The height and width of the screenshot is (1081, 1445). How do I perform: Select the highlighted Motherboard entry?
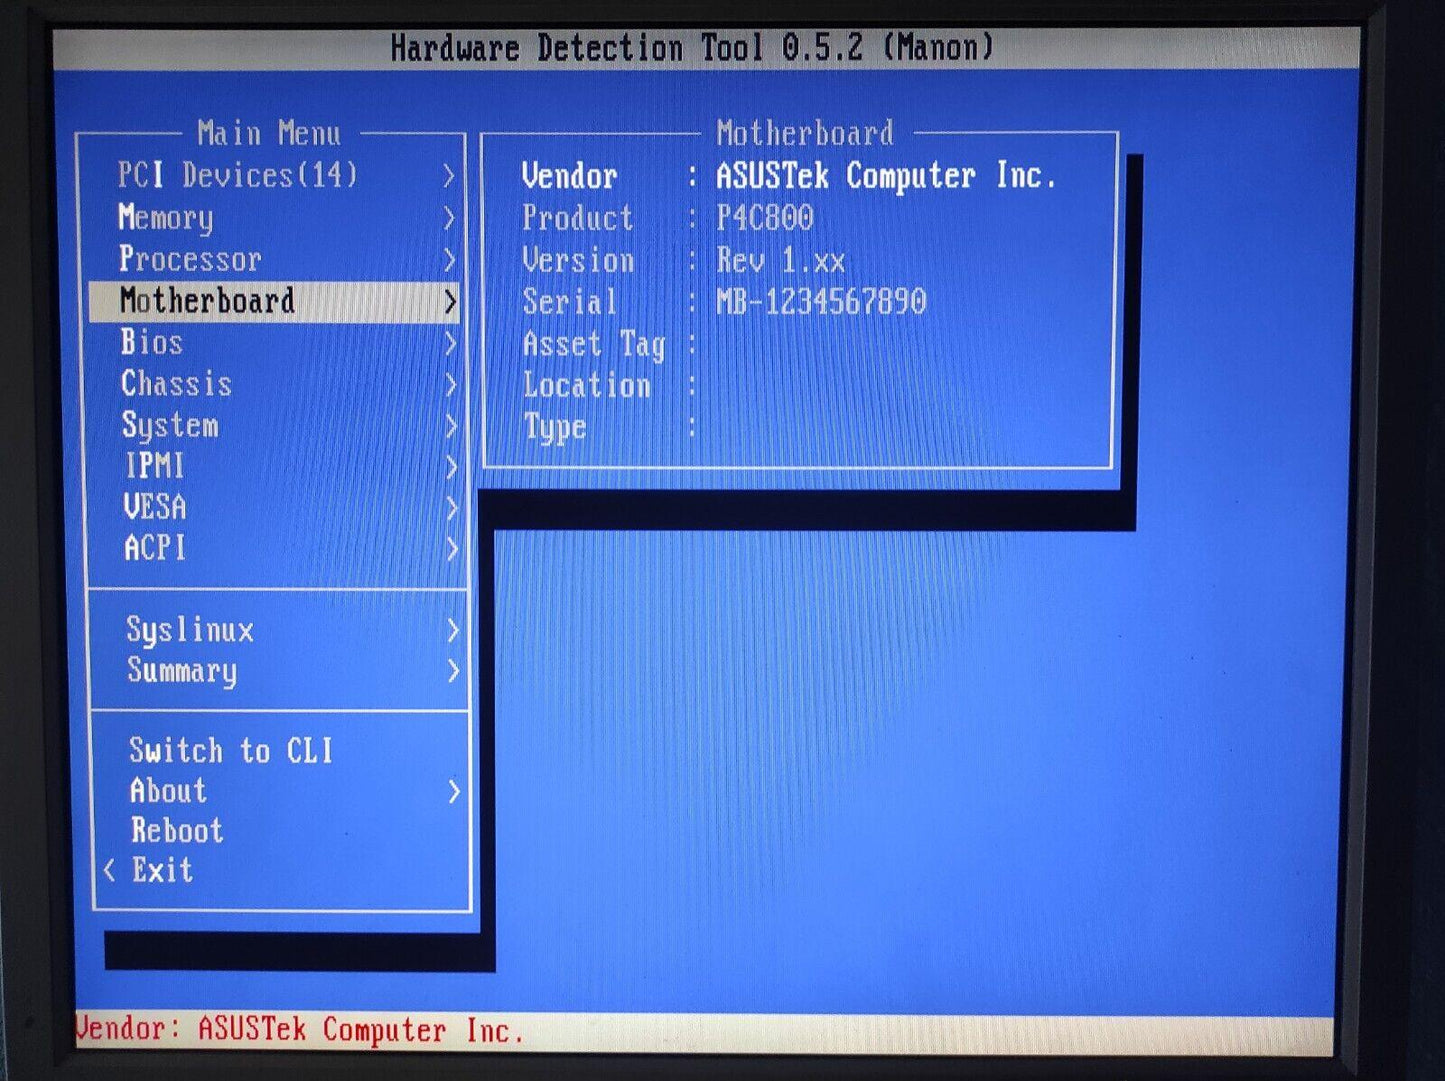point(207,301)
